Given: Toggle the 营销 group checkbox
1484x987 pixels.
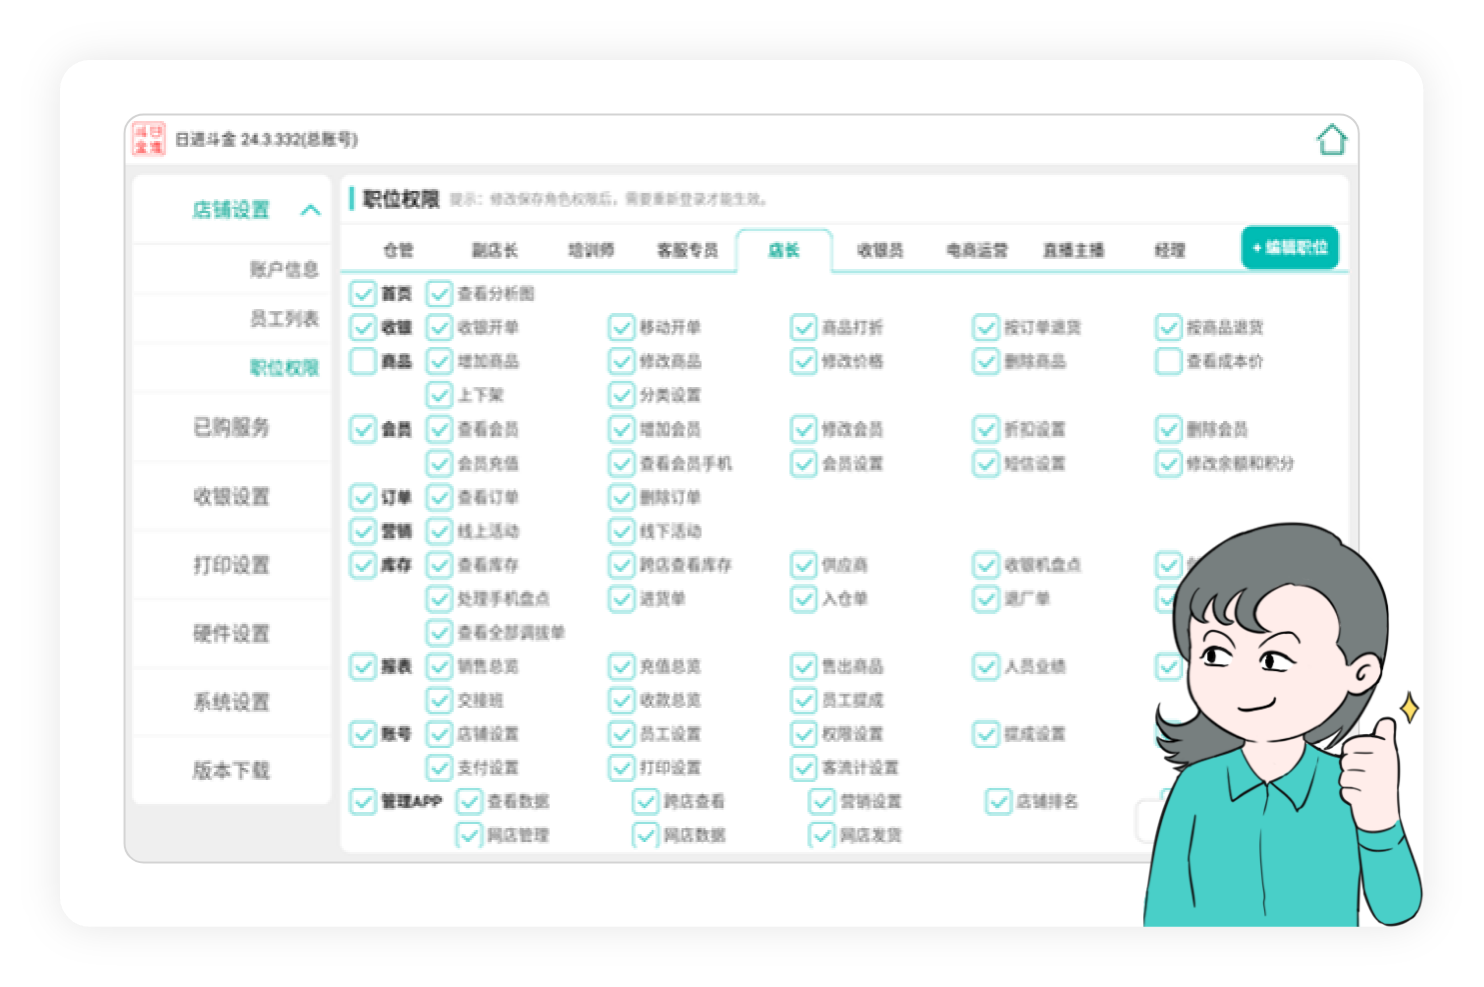Looking at the screenshot, I should [x=363, y=532].
